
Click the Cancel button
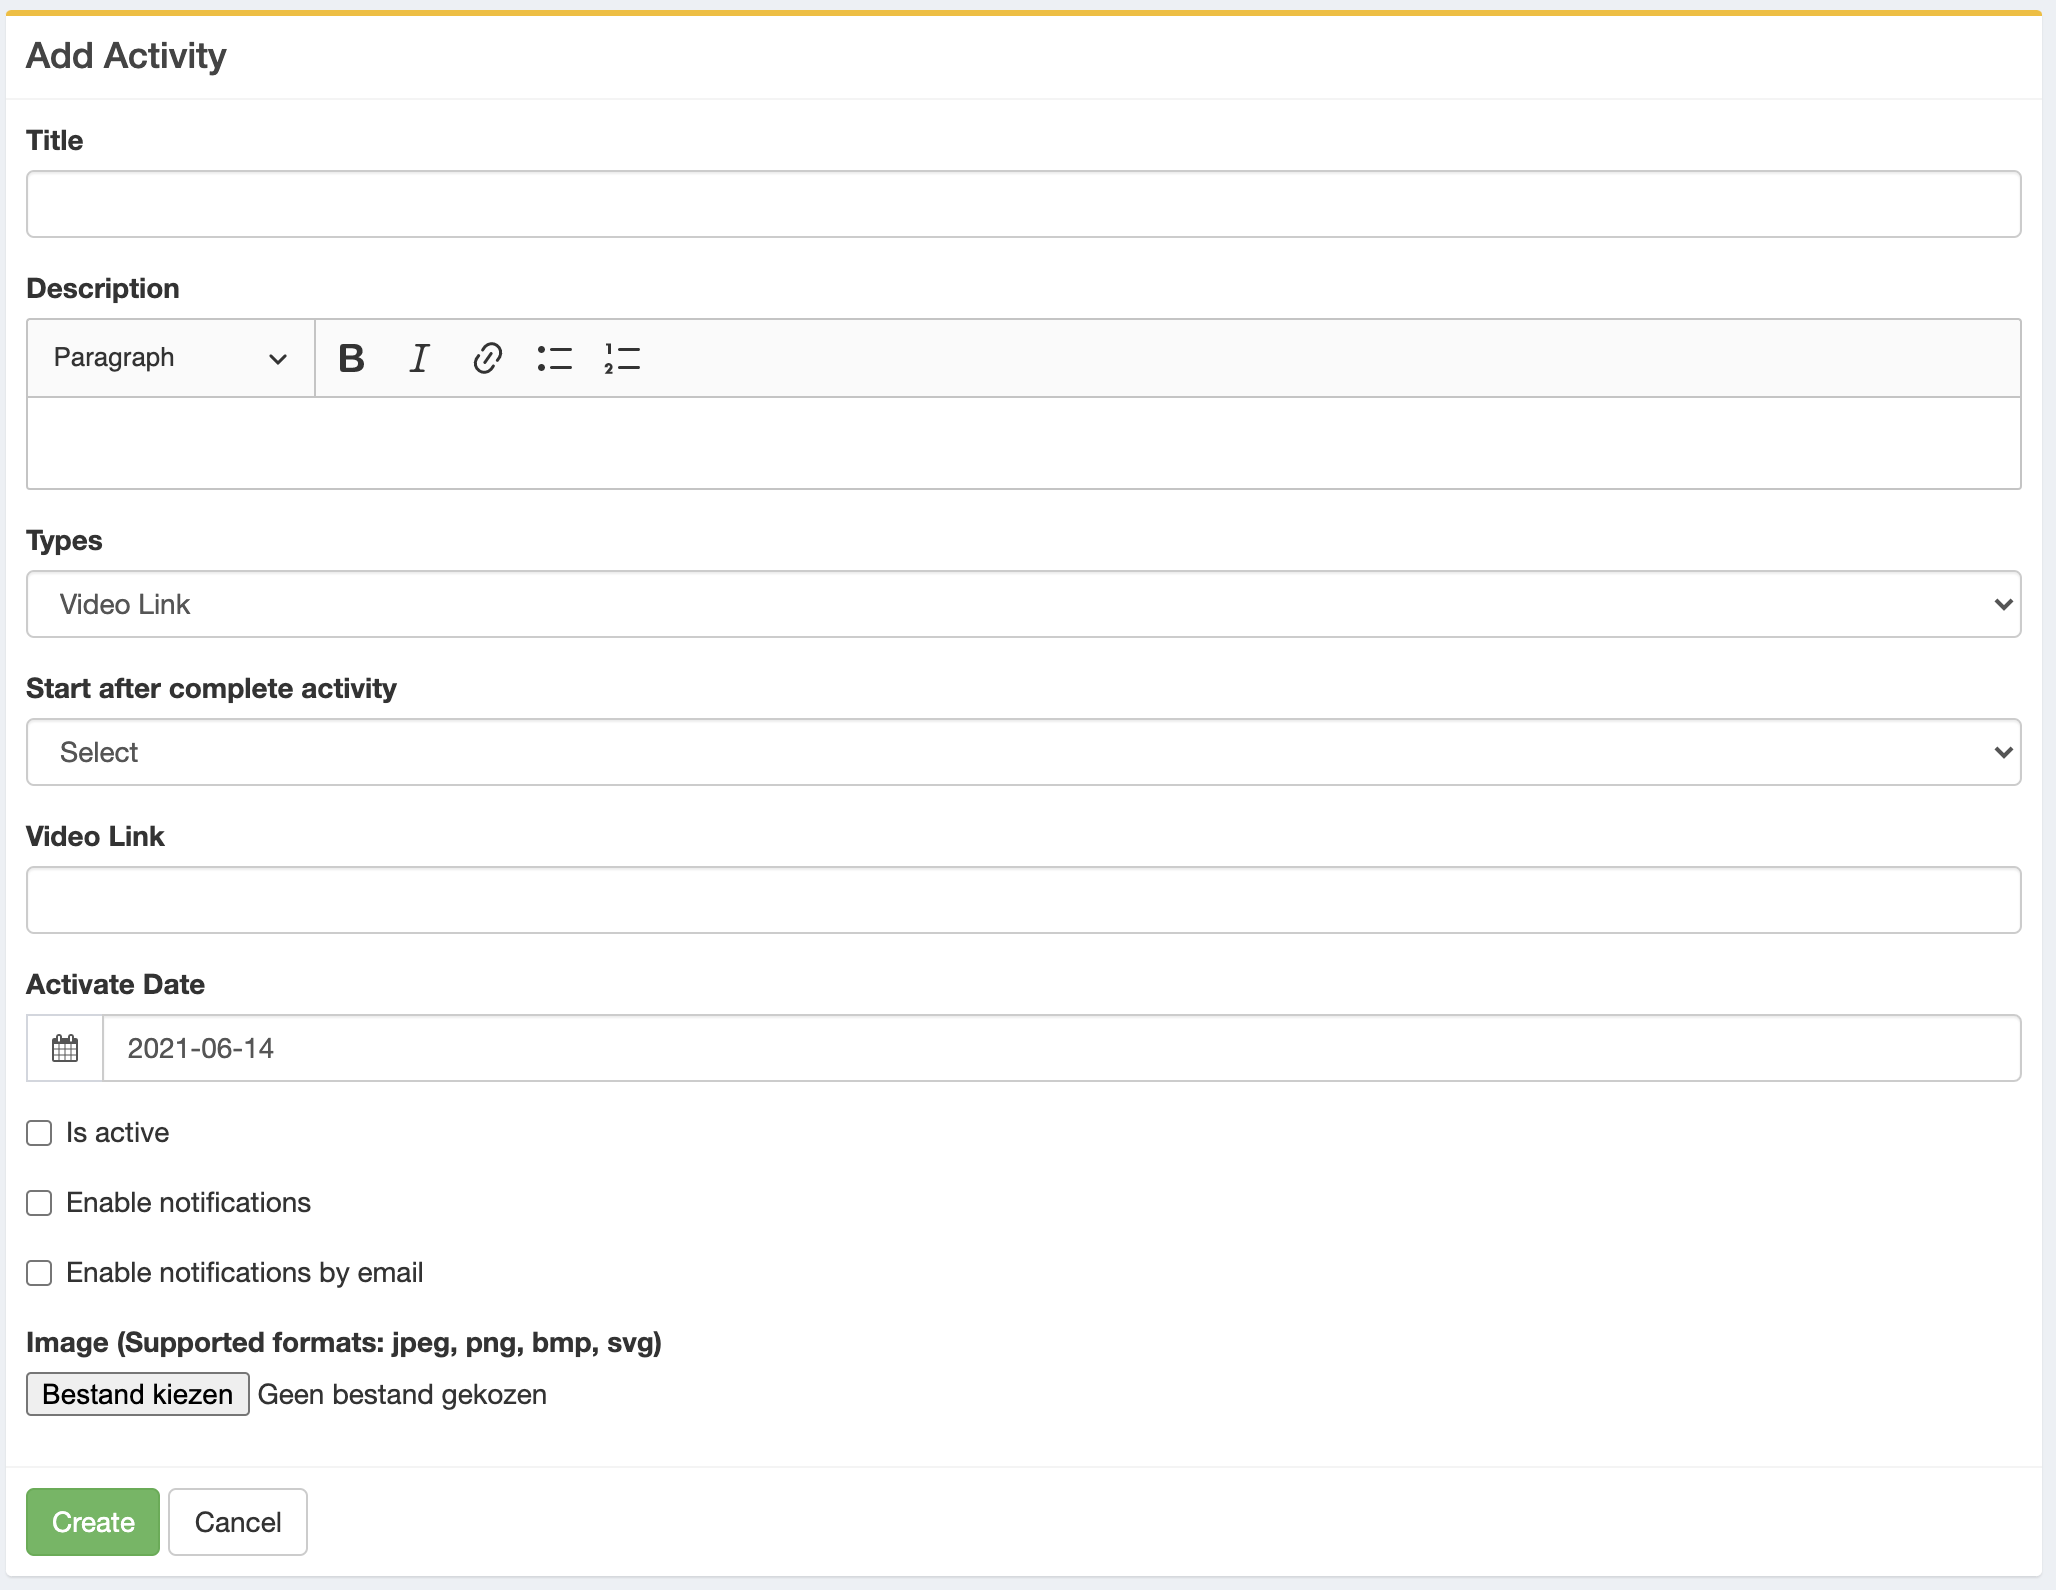point(238,1522)
